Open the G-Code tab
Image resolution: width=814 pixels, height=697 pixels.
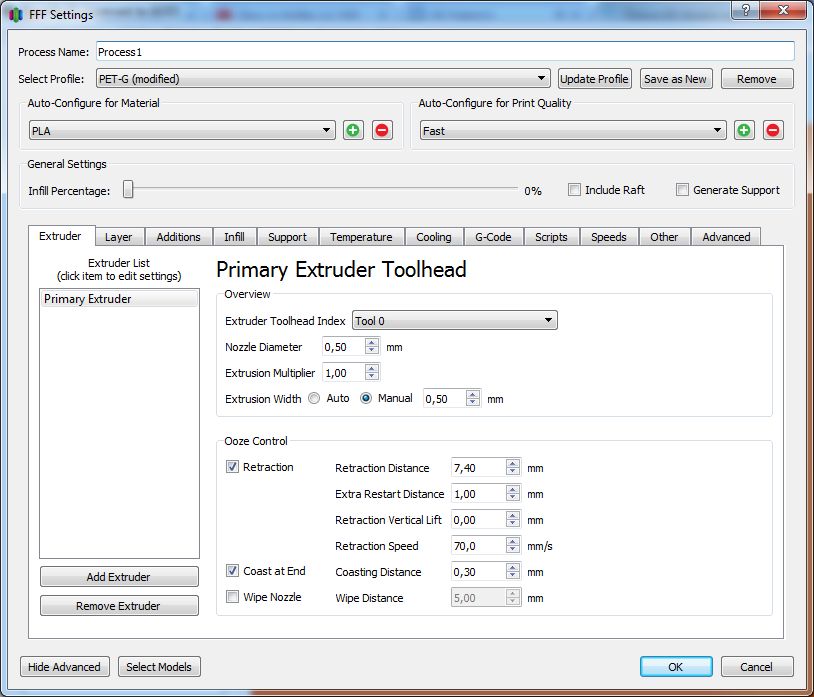click(x=493, y=237)
